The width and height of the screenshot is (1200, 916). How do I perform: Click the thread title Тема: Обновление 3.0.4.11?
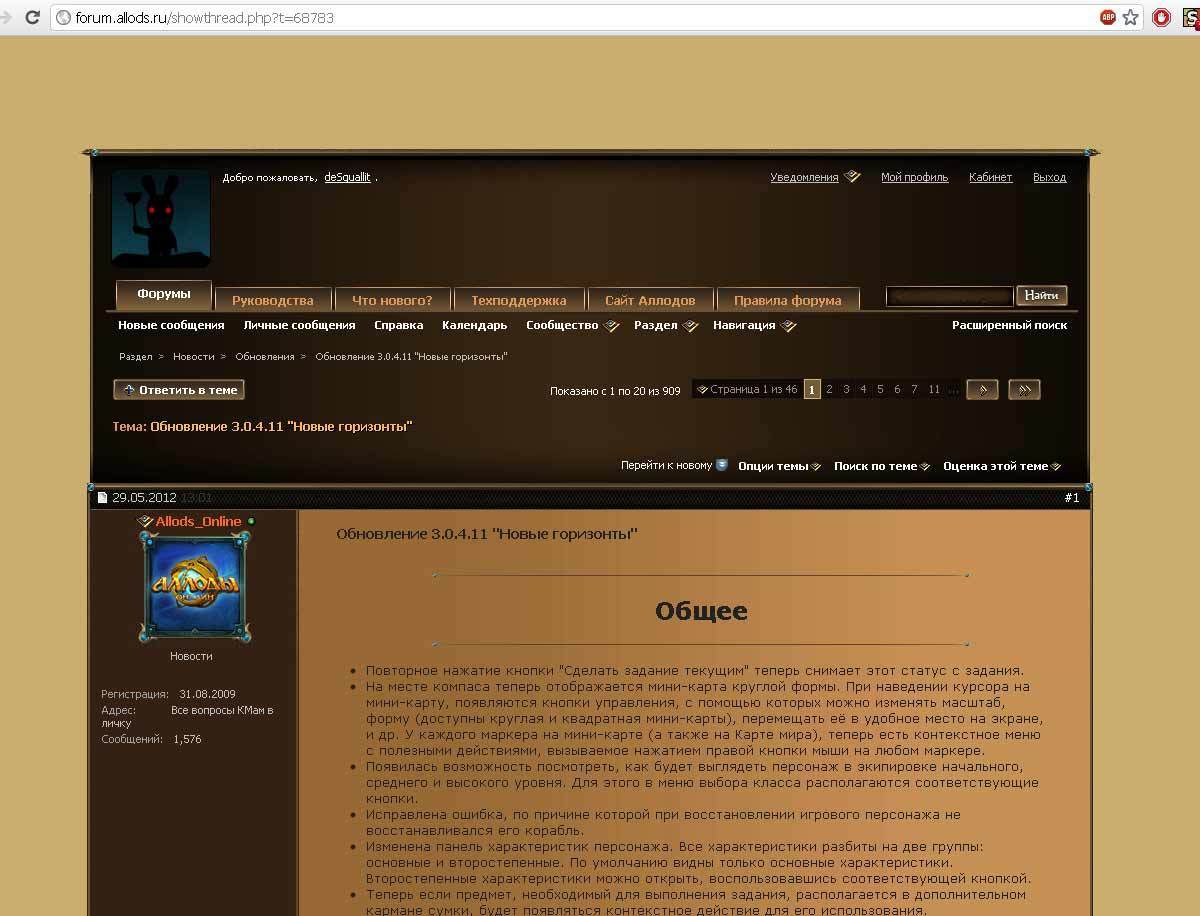click(262, 426)
